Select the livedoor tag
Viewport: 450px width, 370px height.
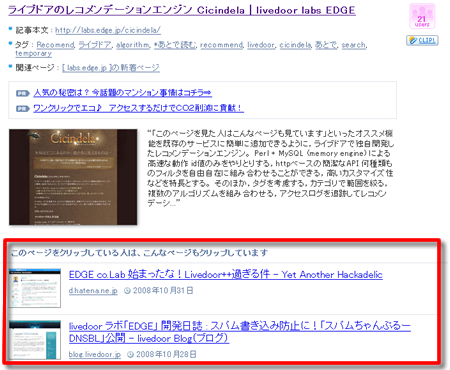261,45
